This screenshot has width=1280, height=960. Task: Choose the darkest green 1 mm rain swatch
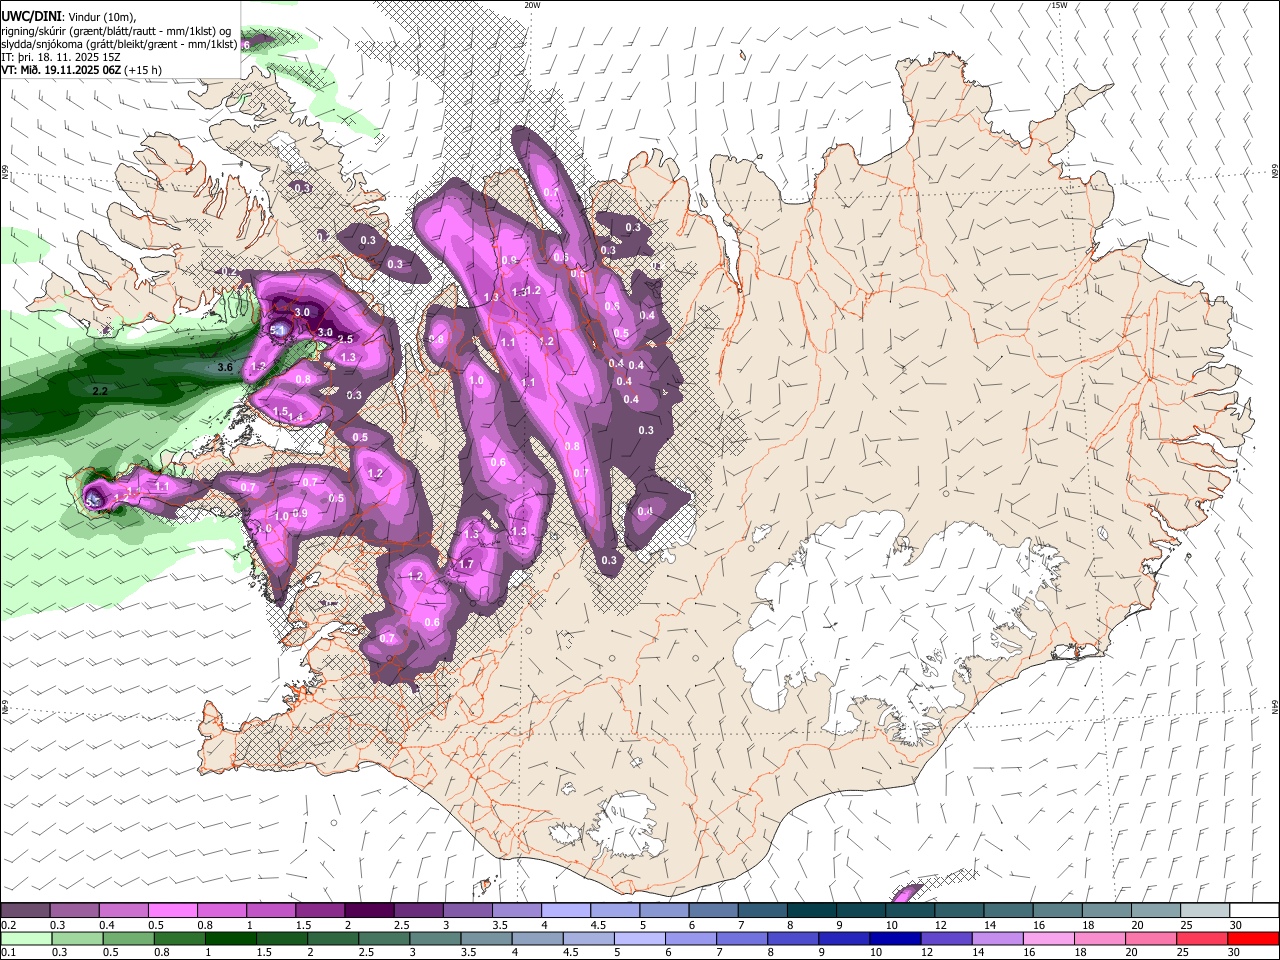point(230,938)
